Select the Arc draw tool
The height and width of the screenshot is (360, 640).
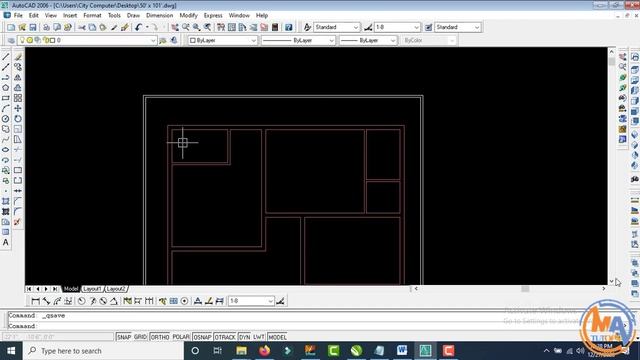pos(6,109)
